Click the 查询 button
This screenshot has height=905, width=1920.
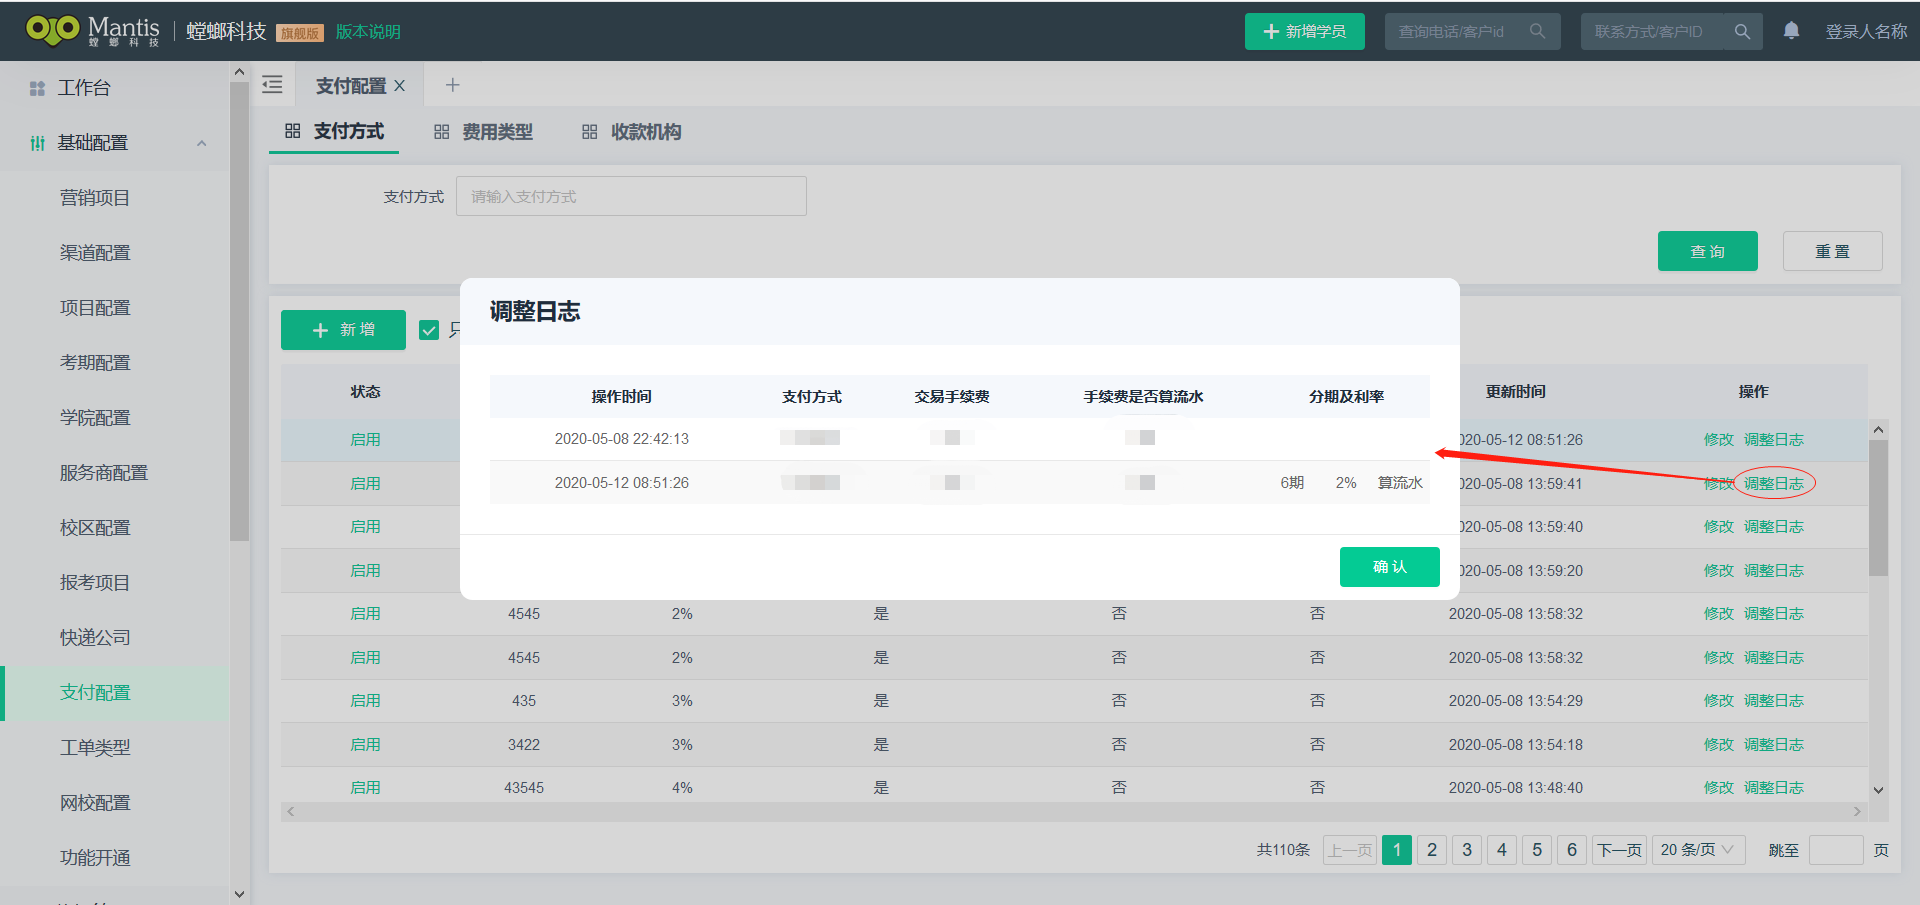pos(1707,251)
